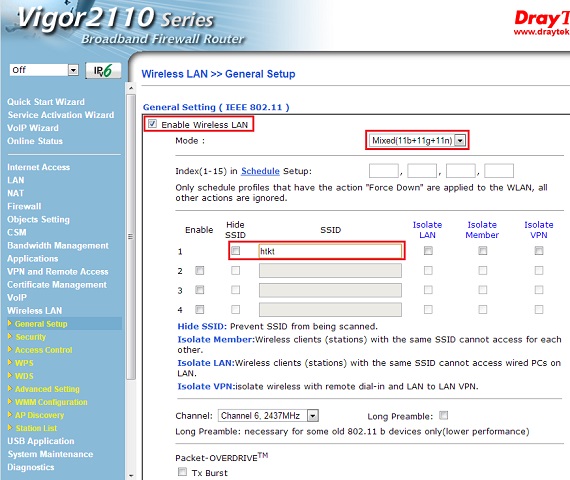
Task: Open the CSM menu
Action: click(17, 232)
